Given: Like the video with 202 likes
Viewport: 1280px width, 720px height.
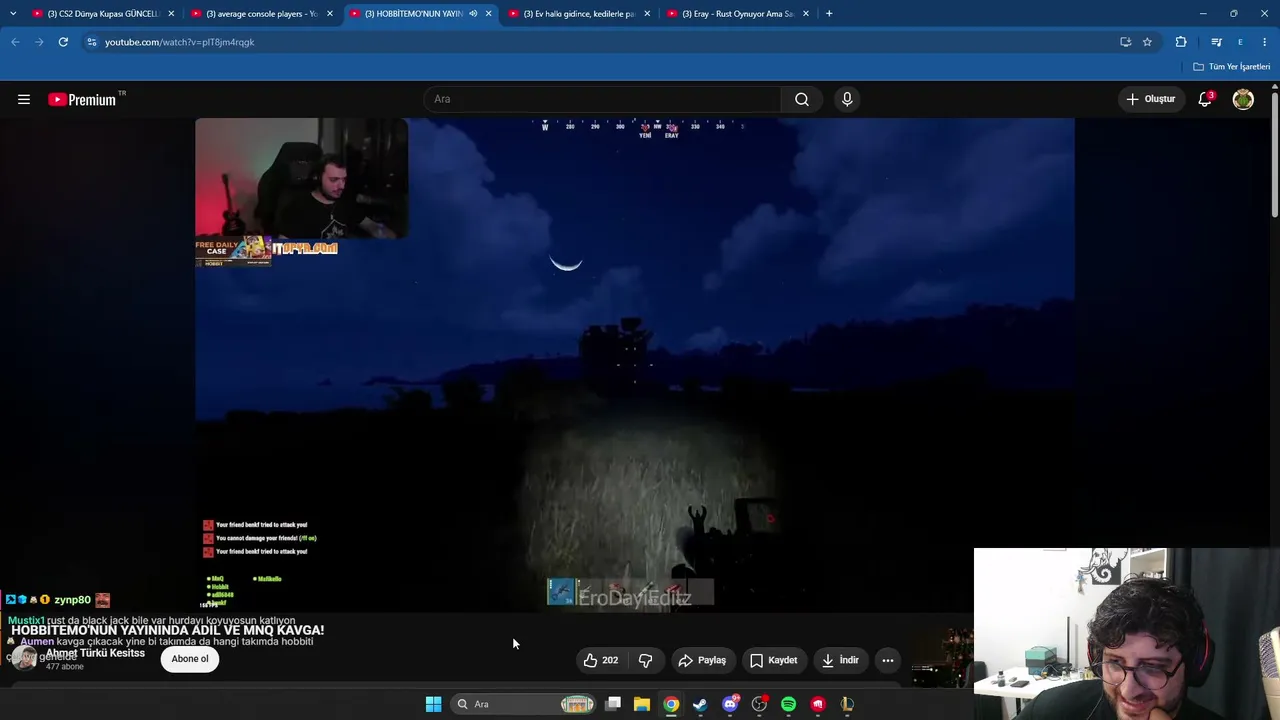Looking at the screenshot, I should pyautogui.click(x=600, y=660).
